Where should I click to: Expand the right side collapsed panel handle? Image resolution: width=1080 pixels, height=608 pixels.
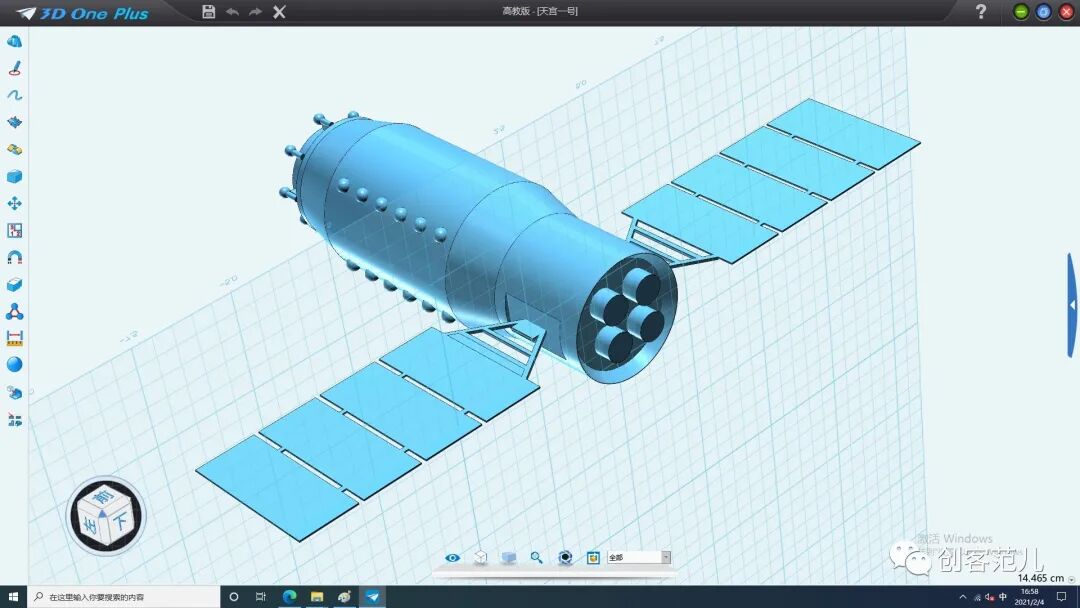click(x=1072, y=304)
